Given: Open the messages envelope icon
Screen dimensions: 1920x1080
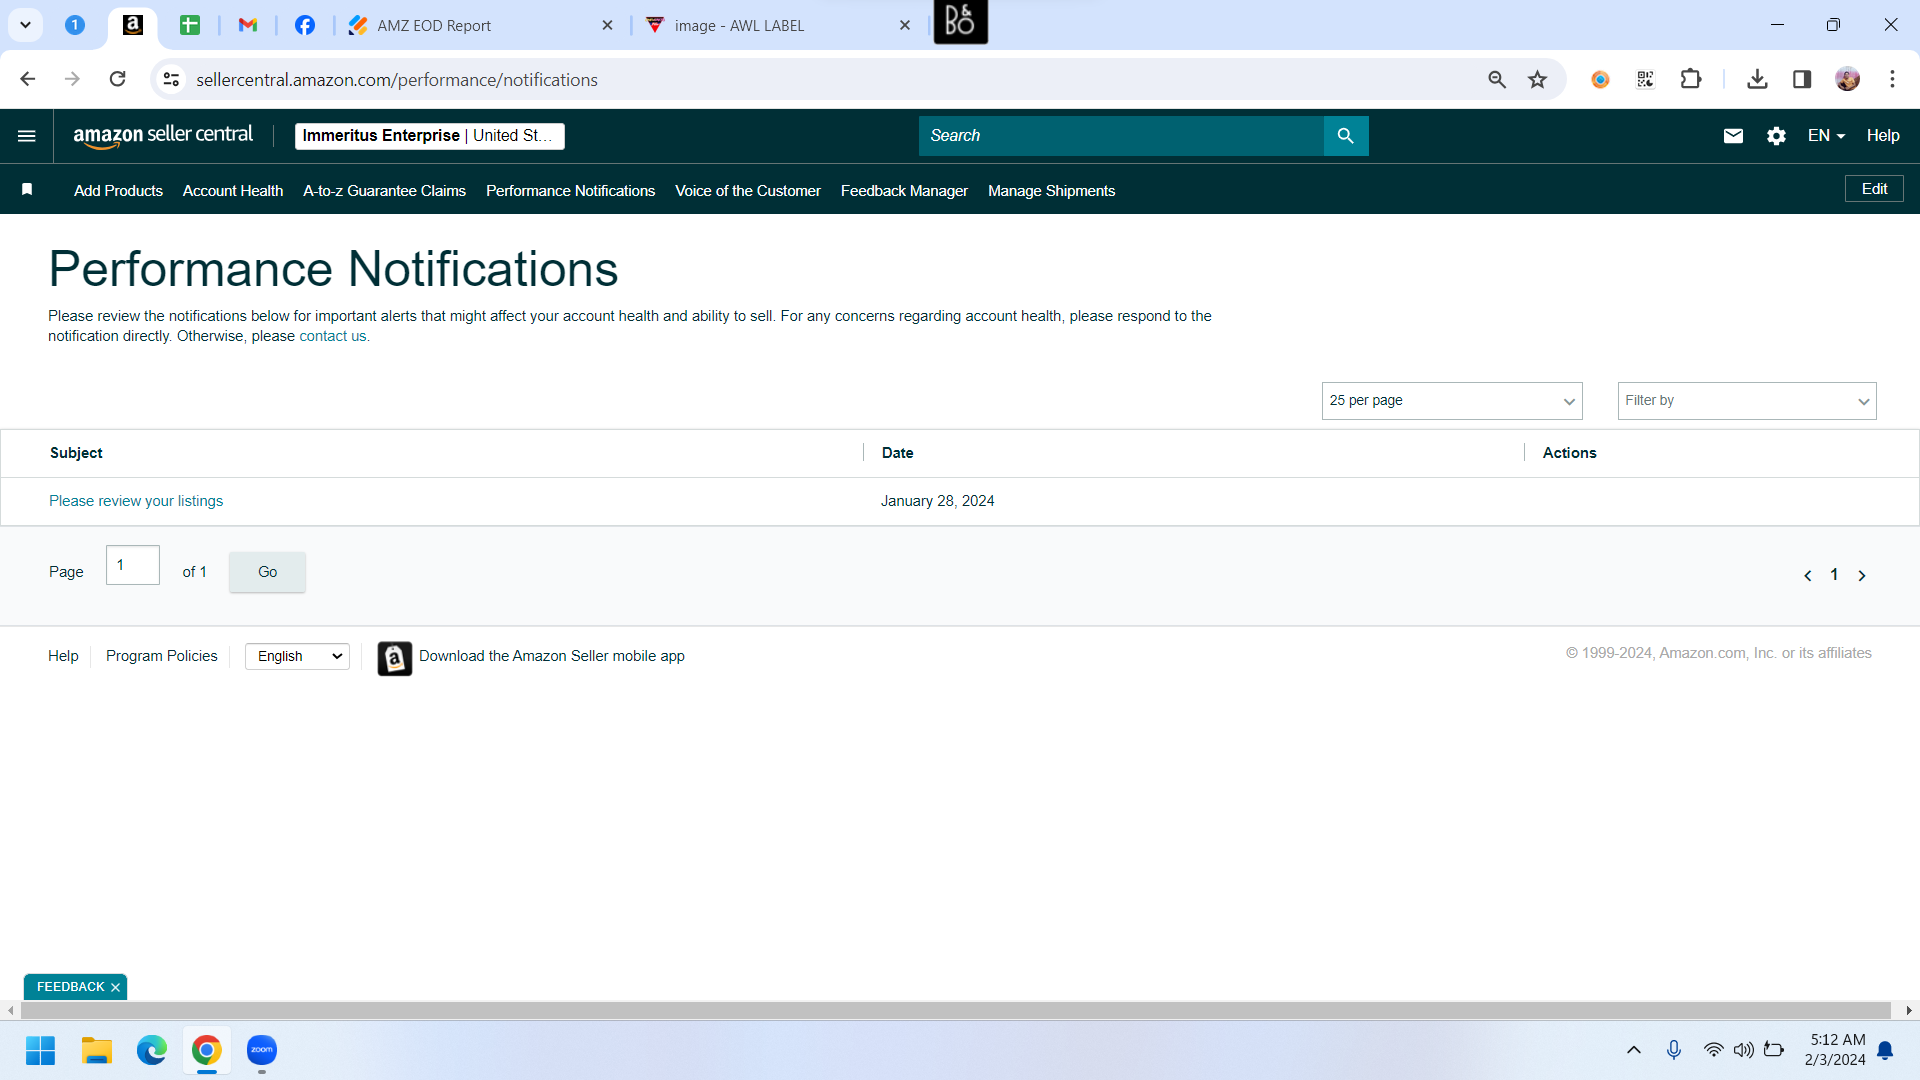Looking at the screenshot, I should pos(1733,136).
